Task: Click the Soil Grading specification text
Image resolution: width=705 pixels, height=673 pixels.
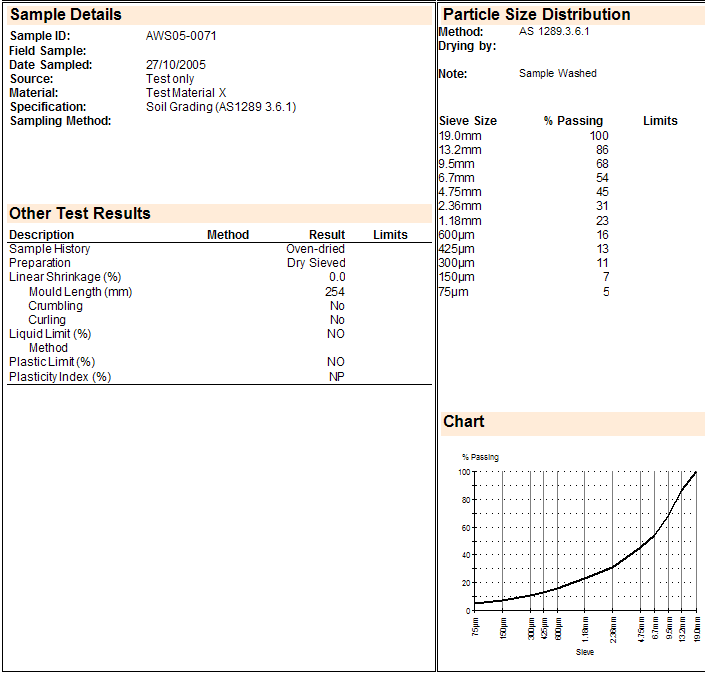Action: [221, 107]
